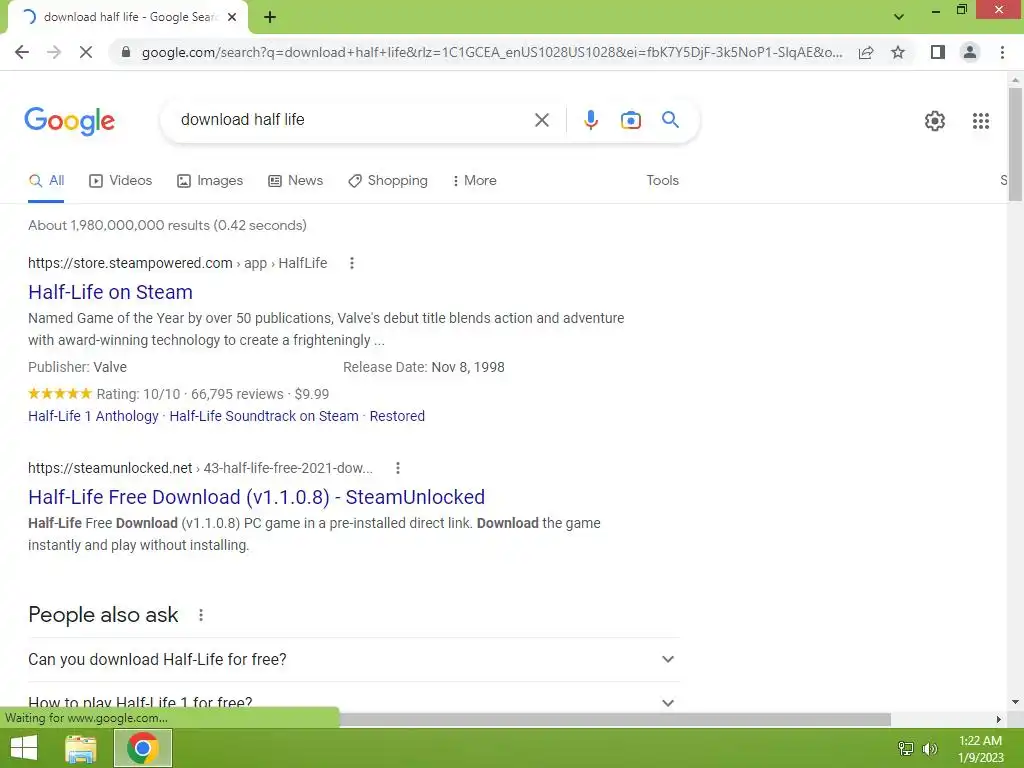Expand 'How to play Half-Life 1 for free?'
Screen dimensions: 1024x768
tap(353, 703)
